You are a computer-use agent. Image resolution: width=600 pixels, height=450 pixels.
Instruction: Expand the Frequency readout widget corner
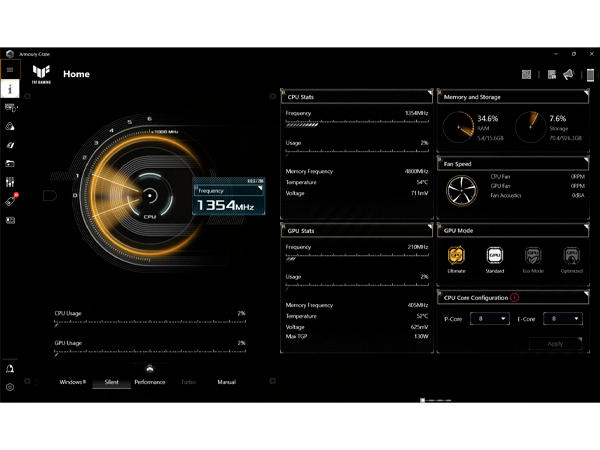(x=260, y=188)
